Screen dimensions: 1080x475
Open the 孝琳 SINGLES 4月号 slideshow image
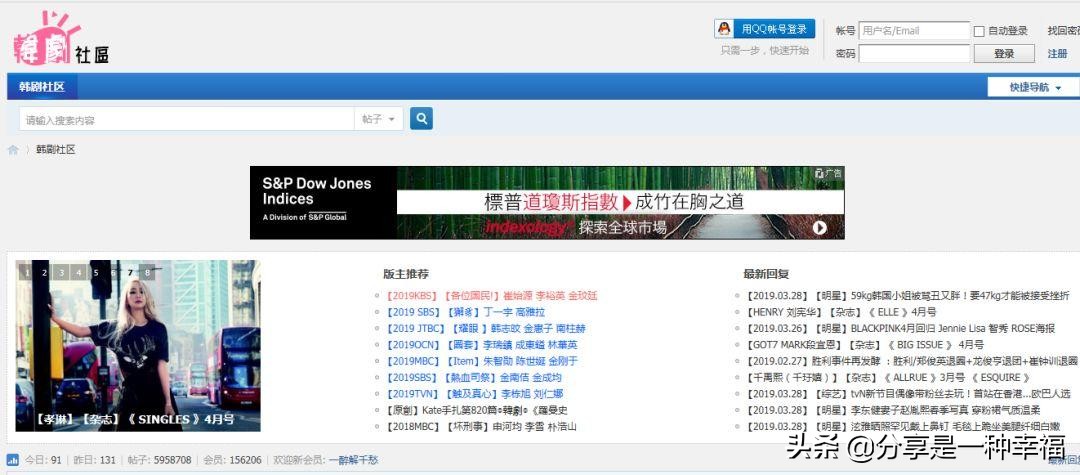pyautogui.click(x=137, y=346)
